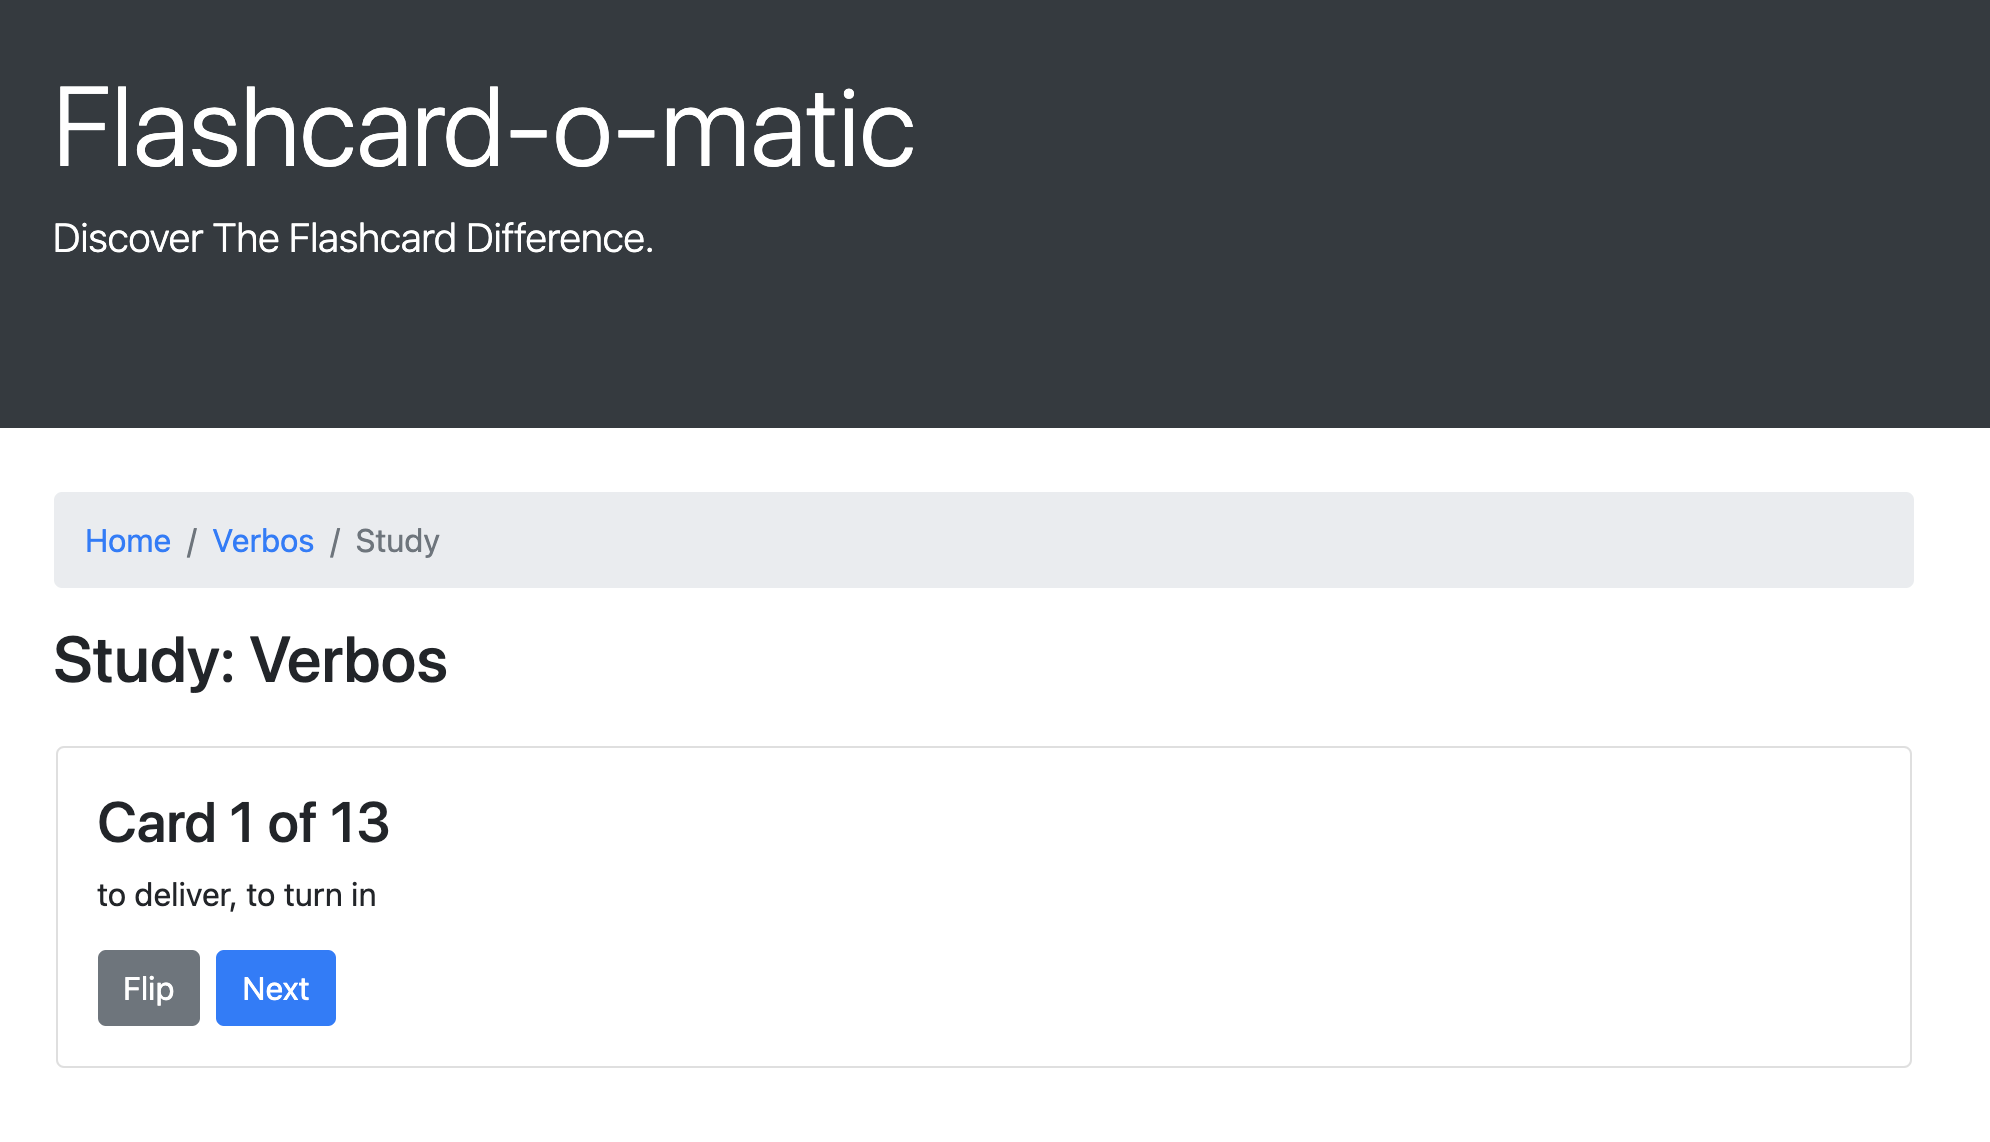Select the Study breadcrumb entry
The width and height of the screenshot is (1990, 1142).
point(397,540)
